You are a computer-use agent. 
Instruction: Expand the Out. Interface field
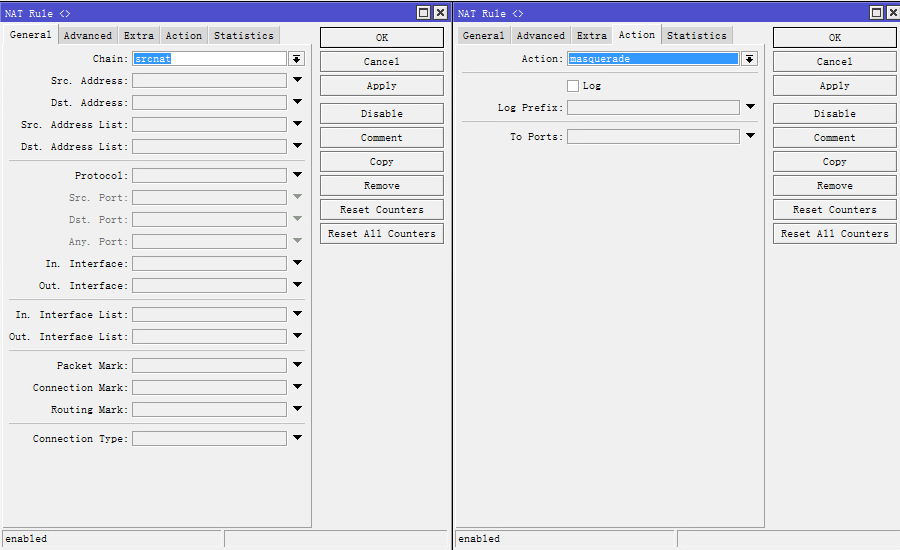click(x=297, y=286)
